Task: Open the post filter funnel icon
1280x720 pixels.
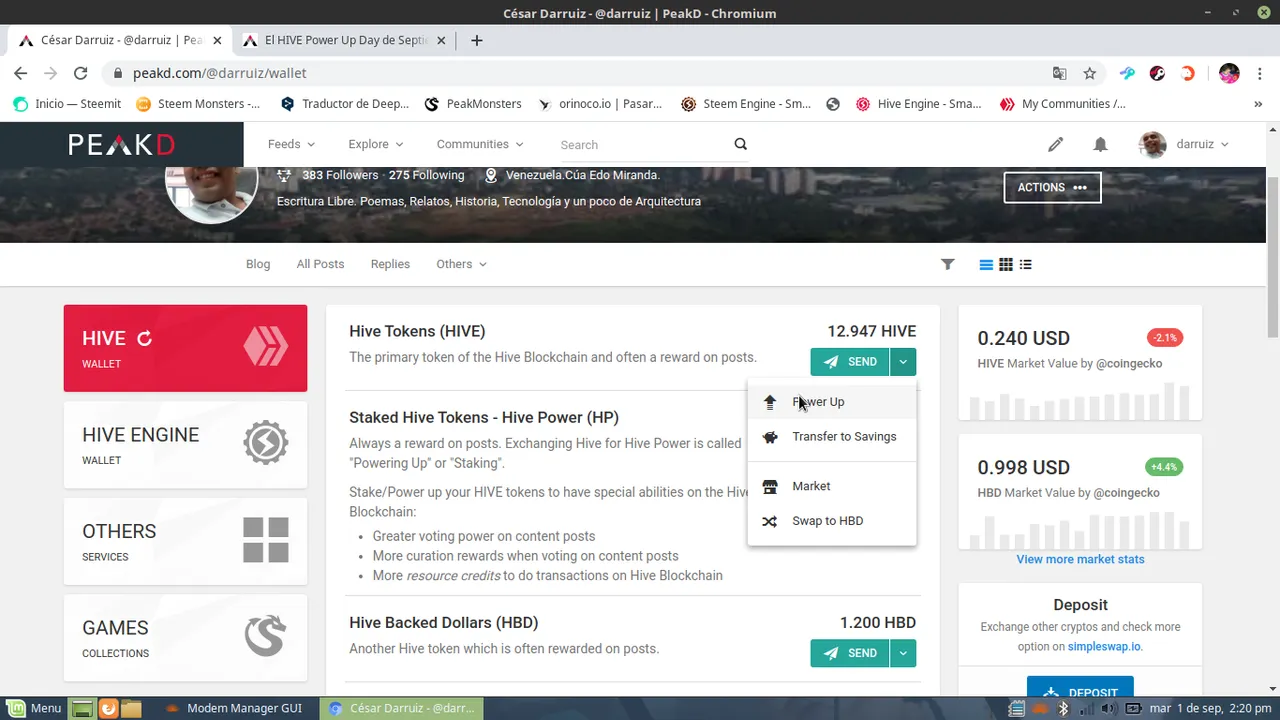Action: tap(948, 264)
